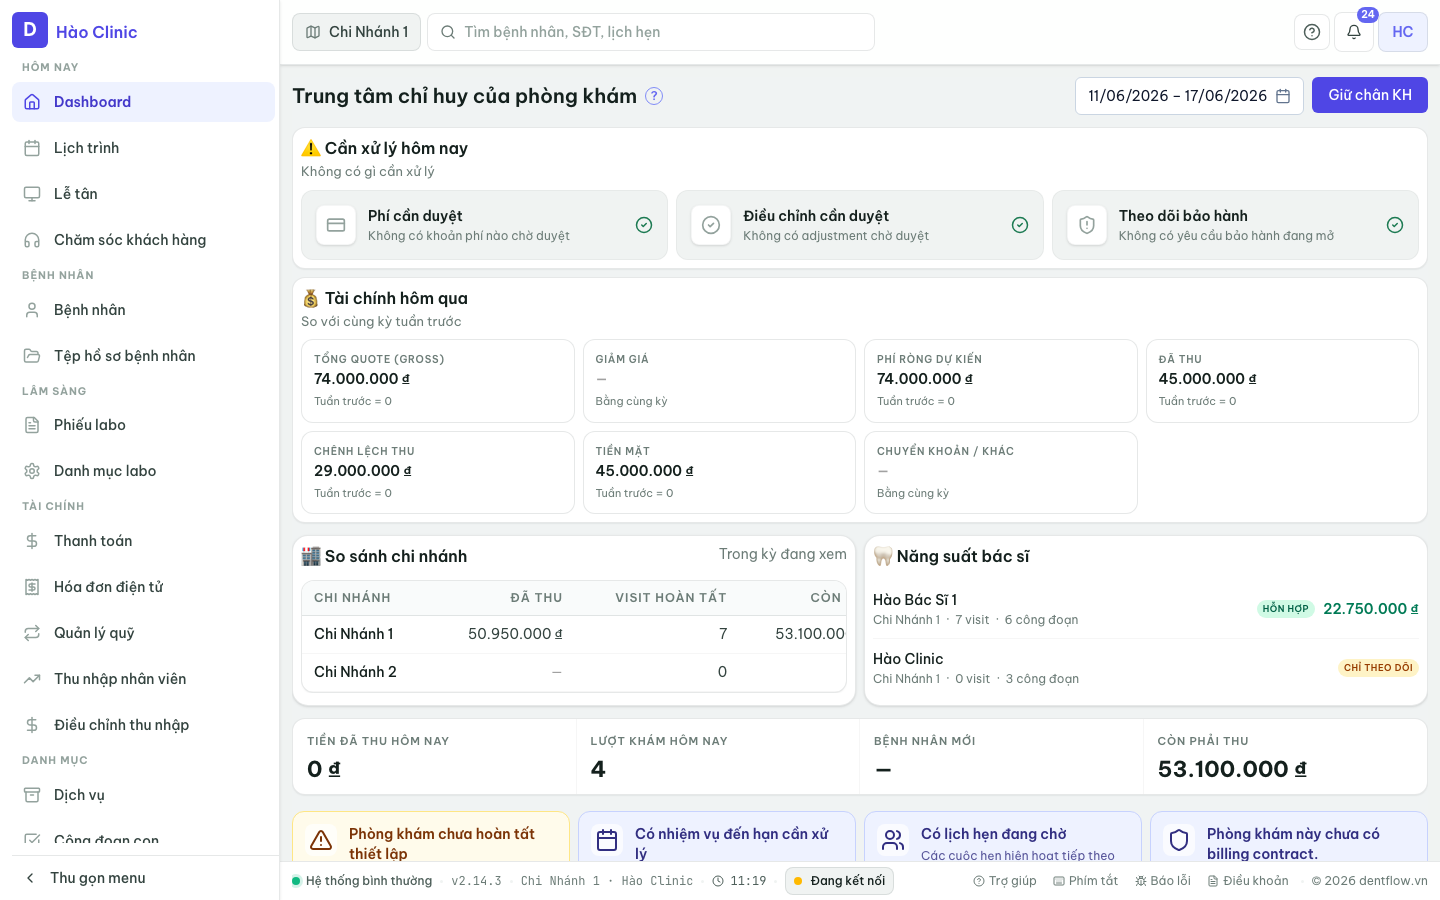This screenshot has width=1440, height=900.
Task: Click credit card icon in Phí cần duyệt
Action: tap(336, 225)
